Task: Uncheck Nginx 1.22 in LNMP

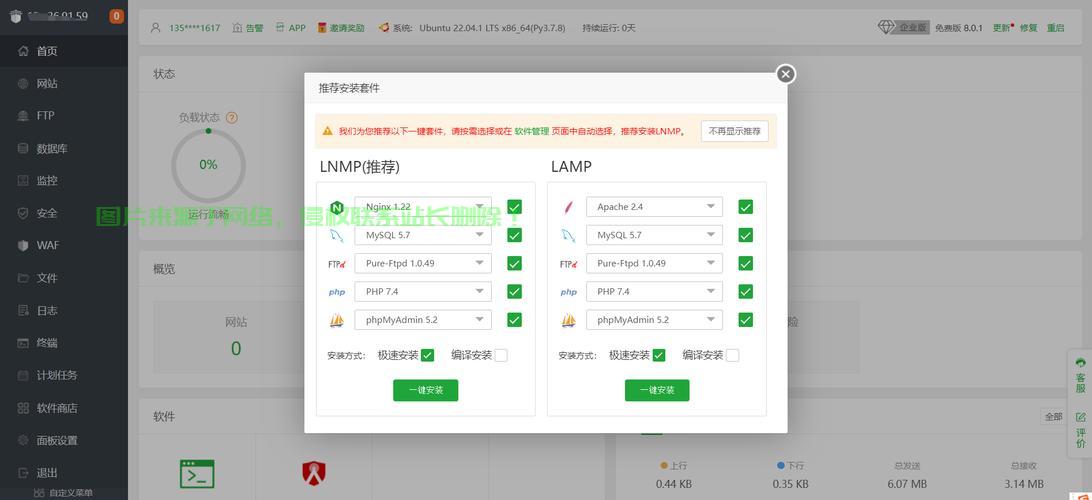Action: (515, 207)
